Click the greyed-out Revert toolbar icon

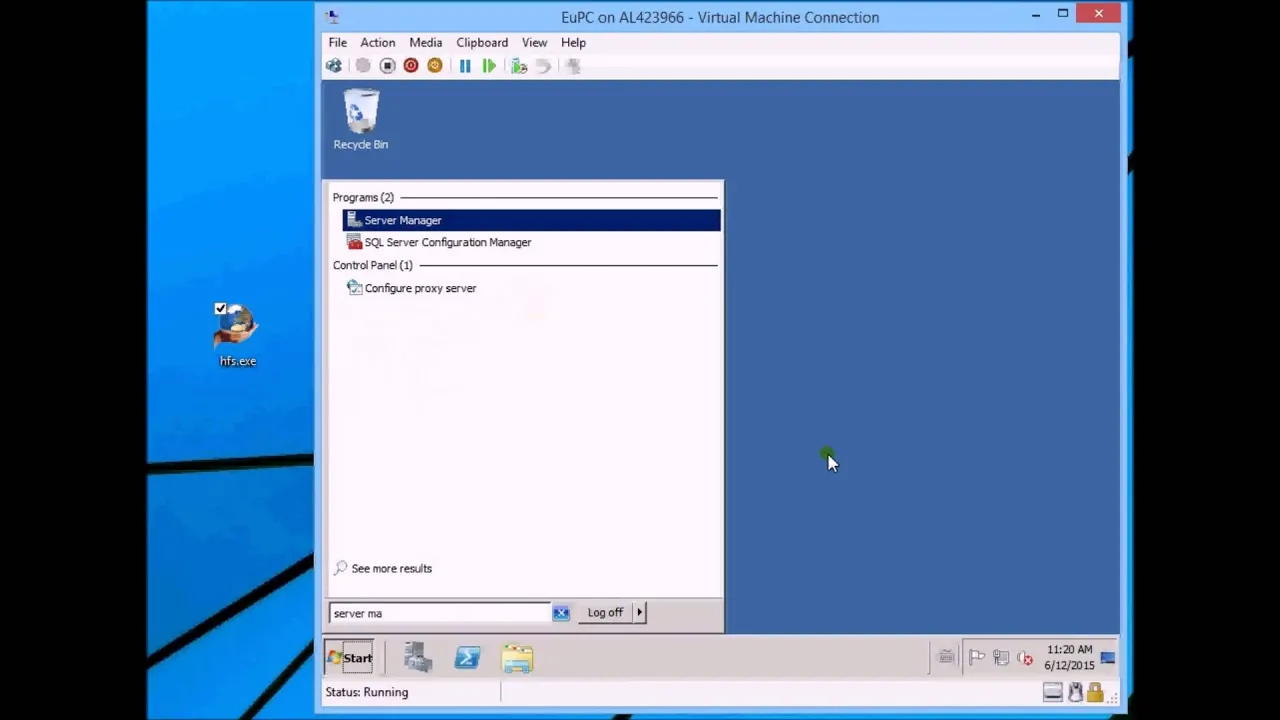[543, 66]
